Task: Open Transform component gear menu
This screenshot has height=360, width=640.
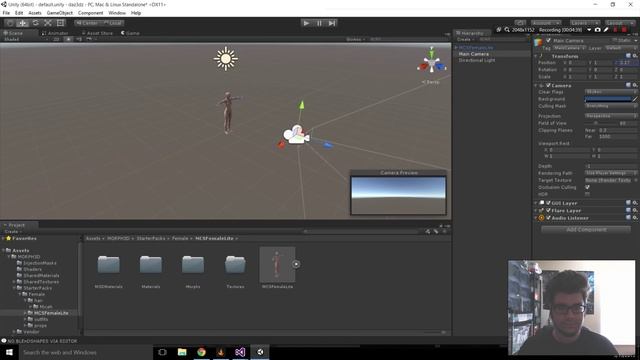Action: [635, 56]
